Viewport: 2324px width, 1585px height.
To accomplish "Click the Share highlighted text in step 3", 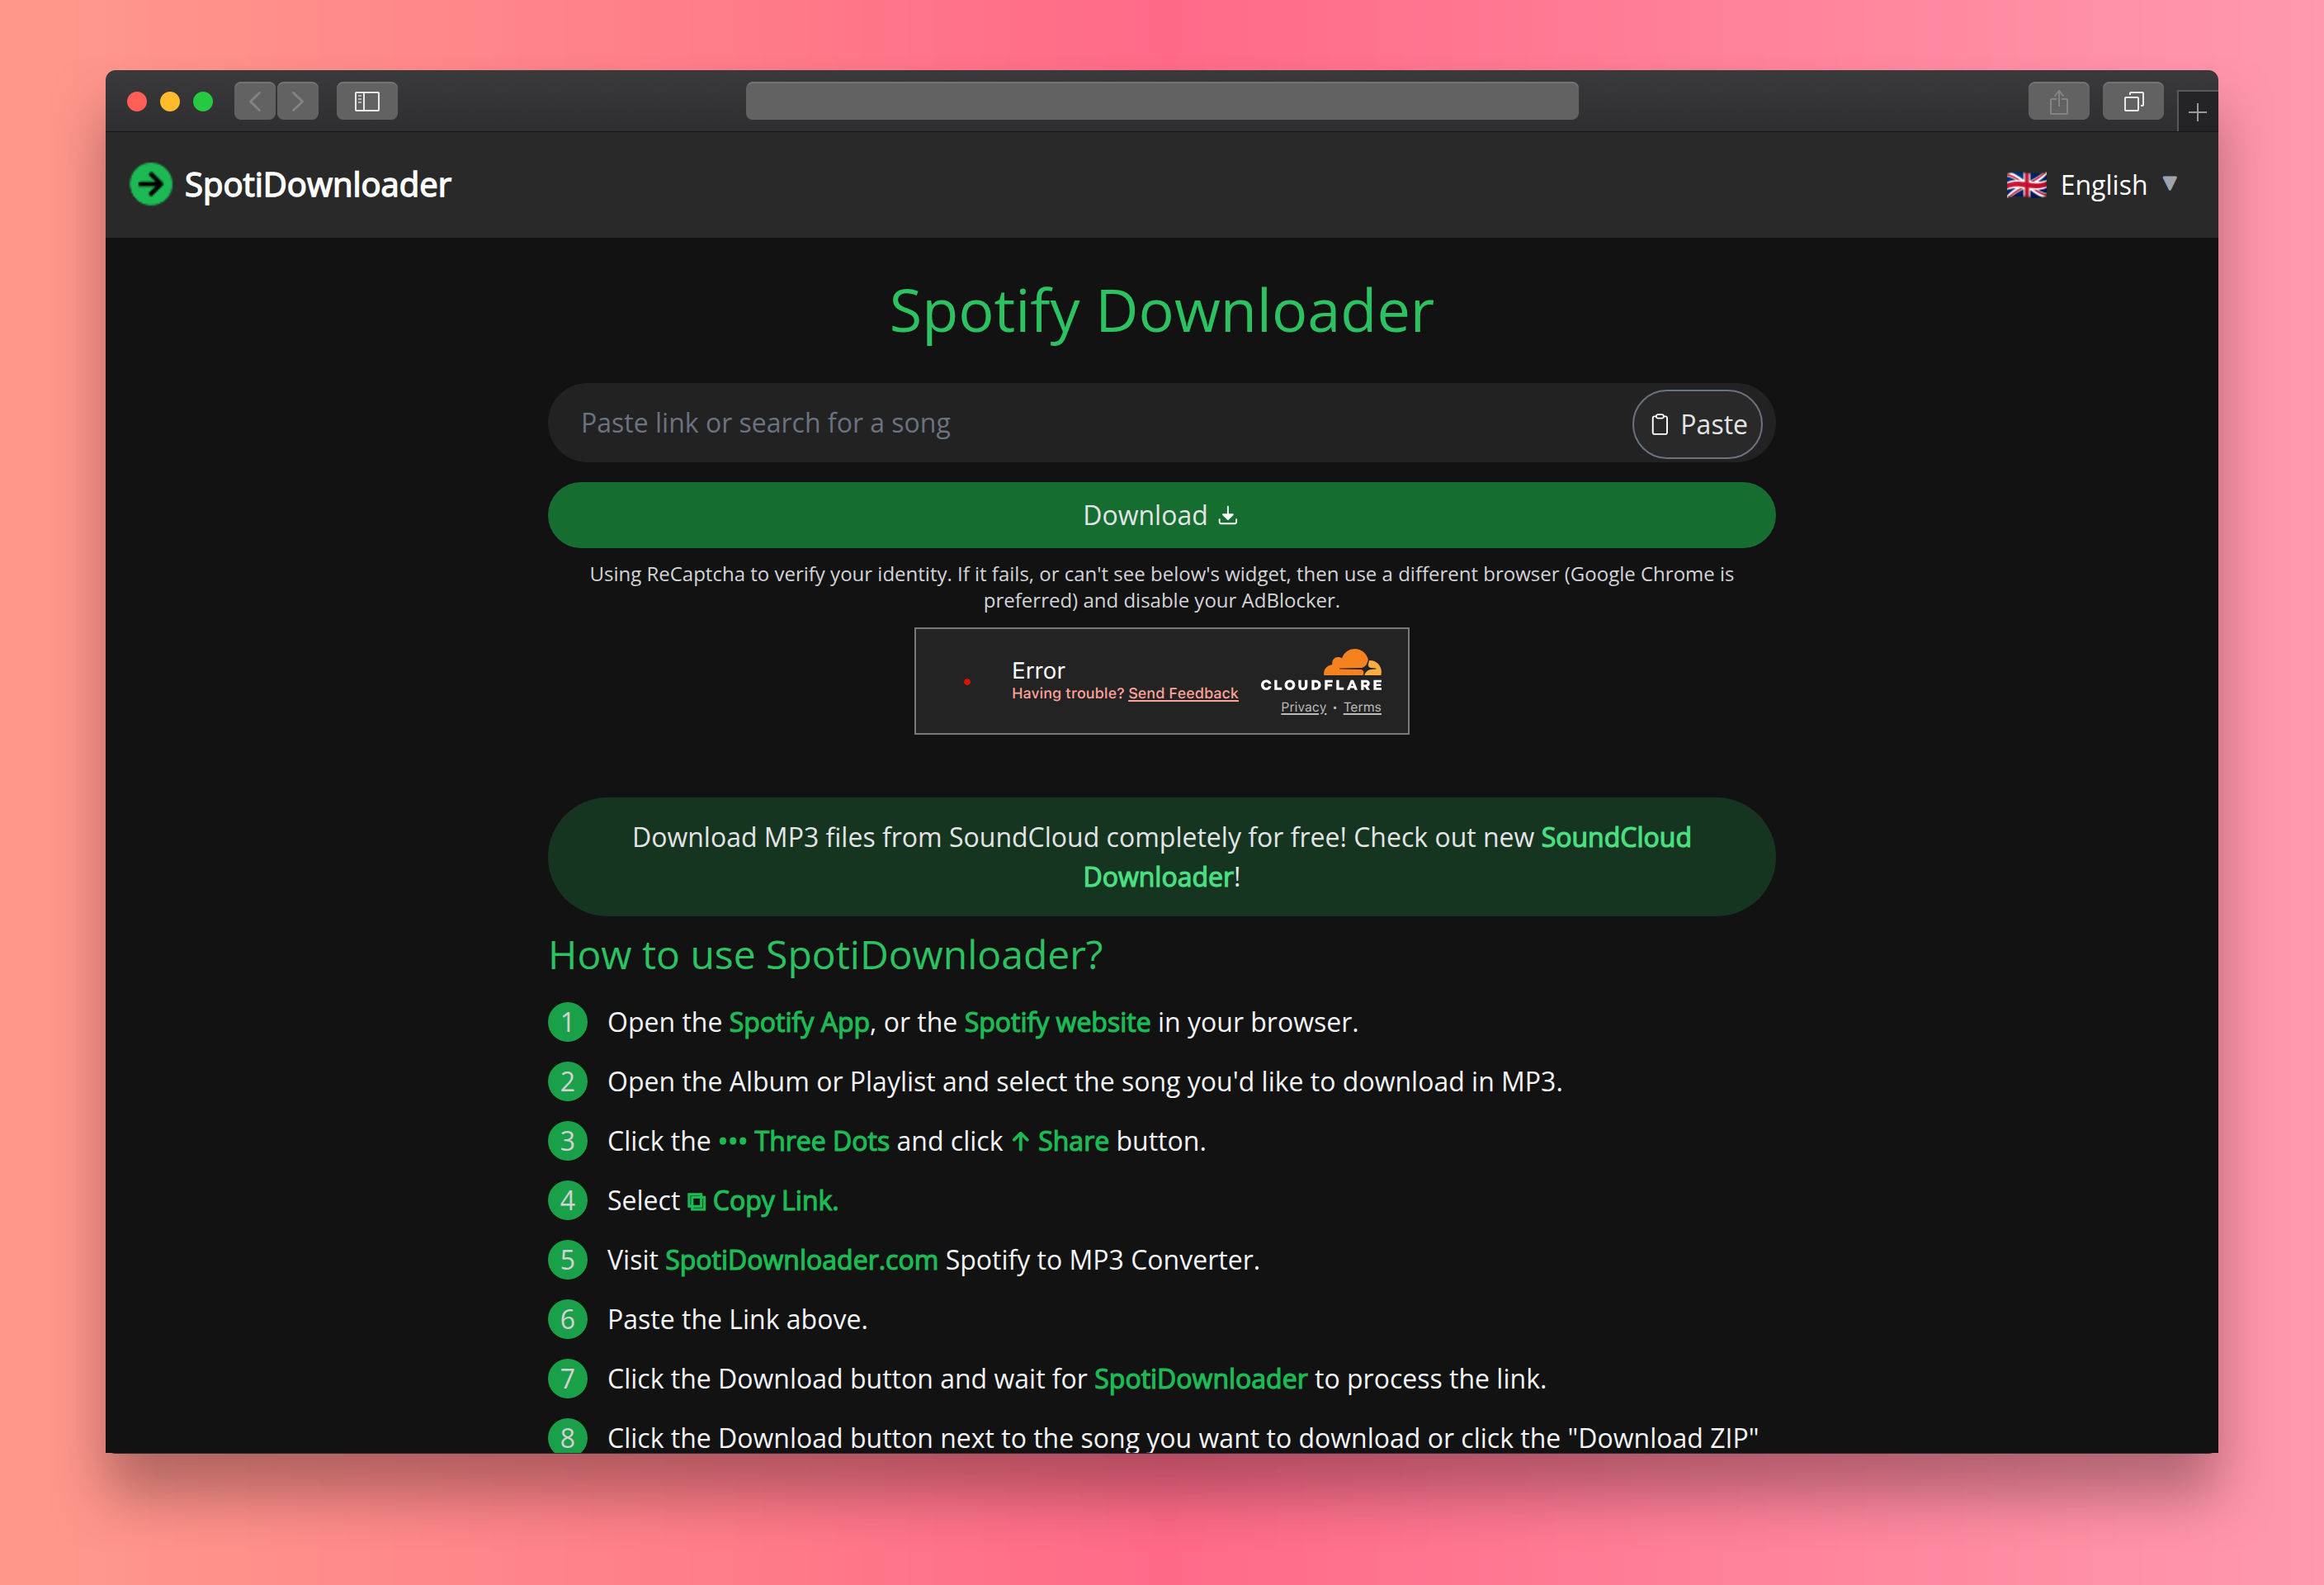I will [1073, 1141].
